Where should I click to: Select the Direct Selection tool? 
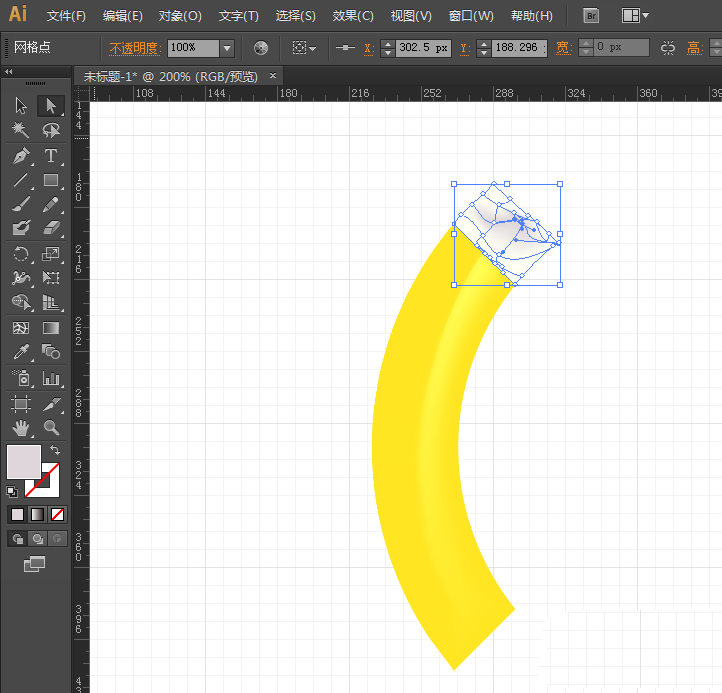click(x=51, y=106)
